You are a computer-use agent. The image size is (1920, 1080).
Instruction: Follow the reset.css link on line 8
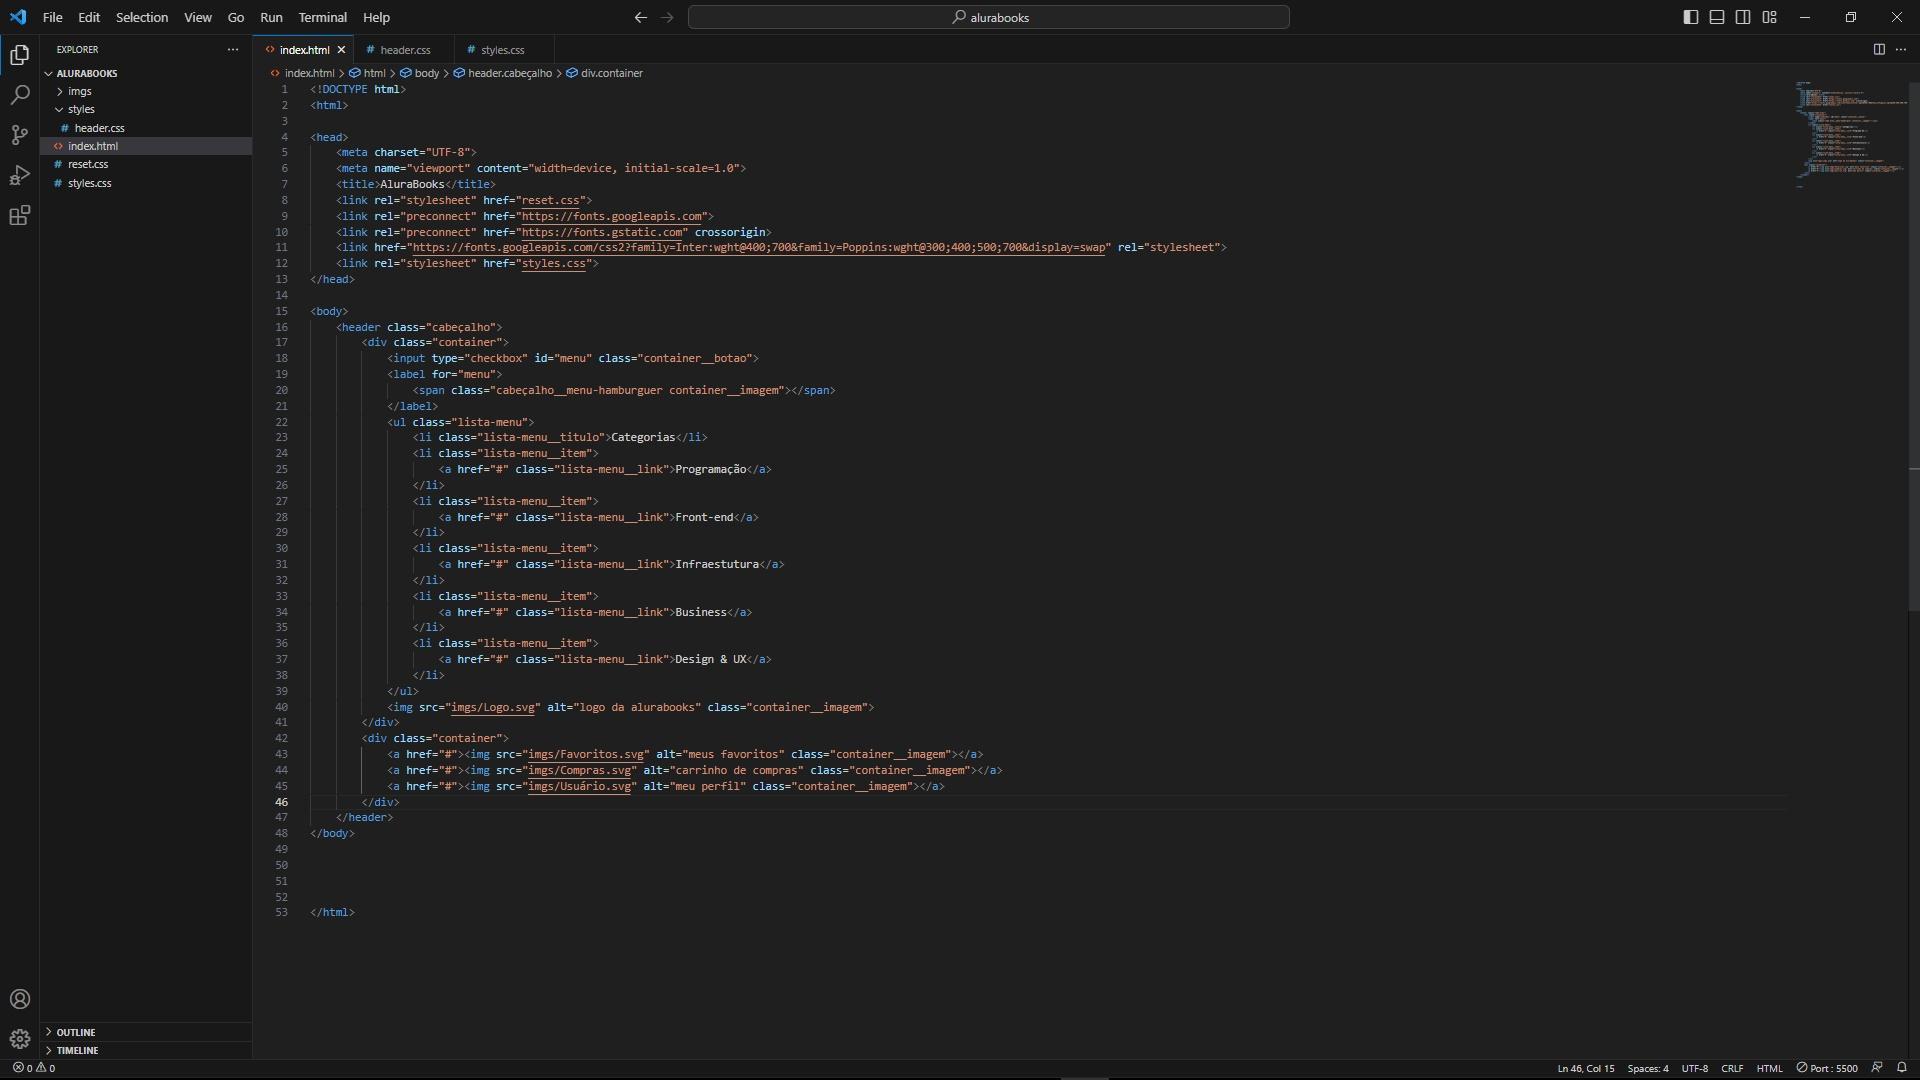pyautogui.click(x=550, y=200)
